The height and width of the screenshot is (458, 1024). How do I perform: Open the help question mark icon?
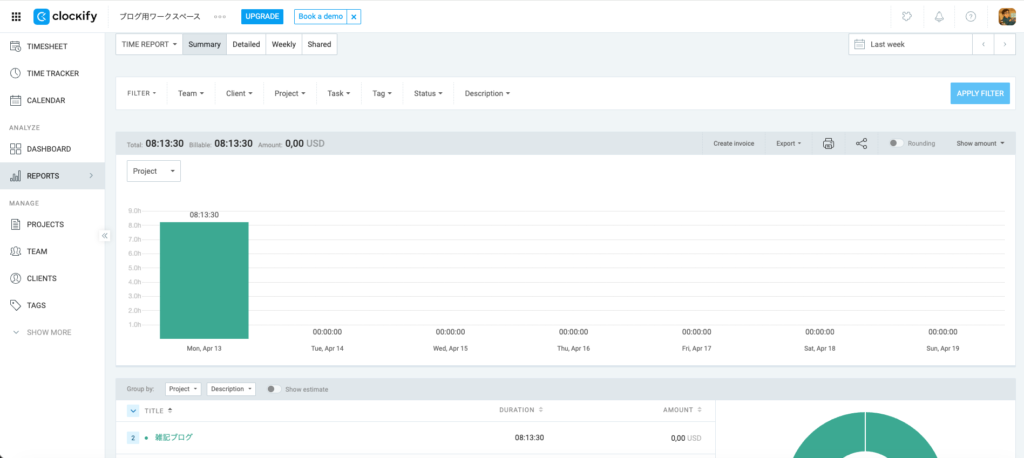(x=970, y=17)
